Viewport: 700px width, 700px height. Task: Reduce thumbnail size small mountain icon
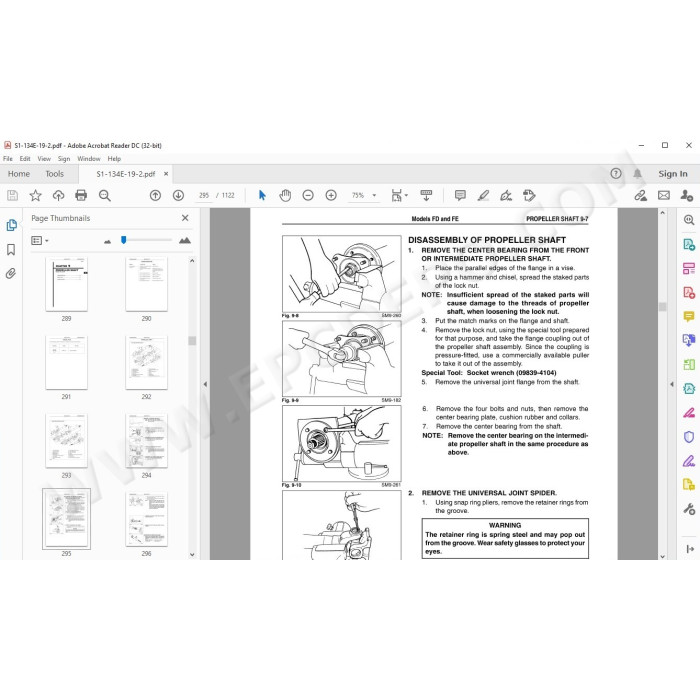click(107, 241)
